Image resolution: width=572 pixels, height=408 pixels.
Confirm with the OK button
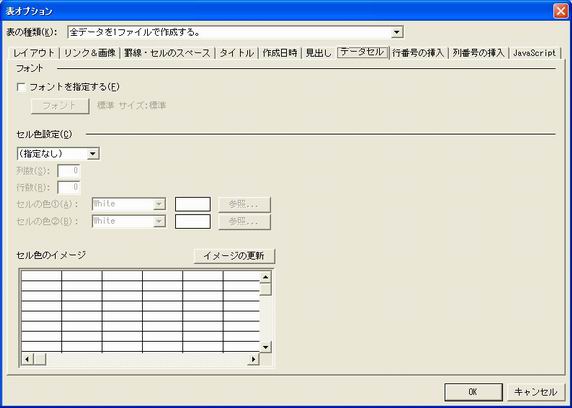click(473, 392)
